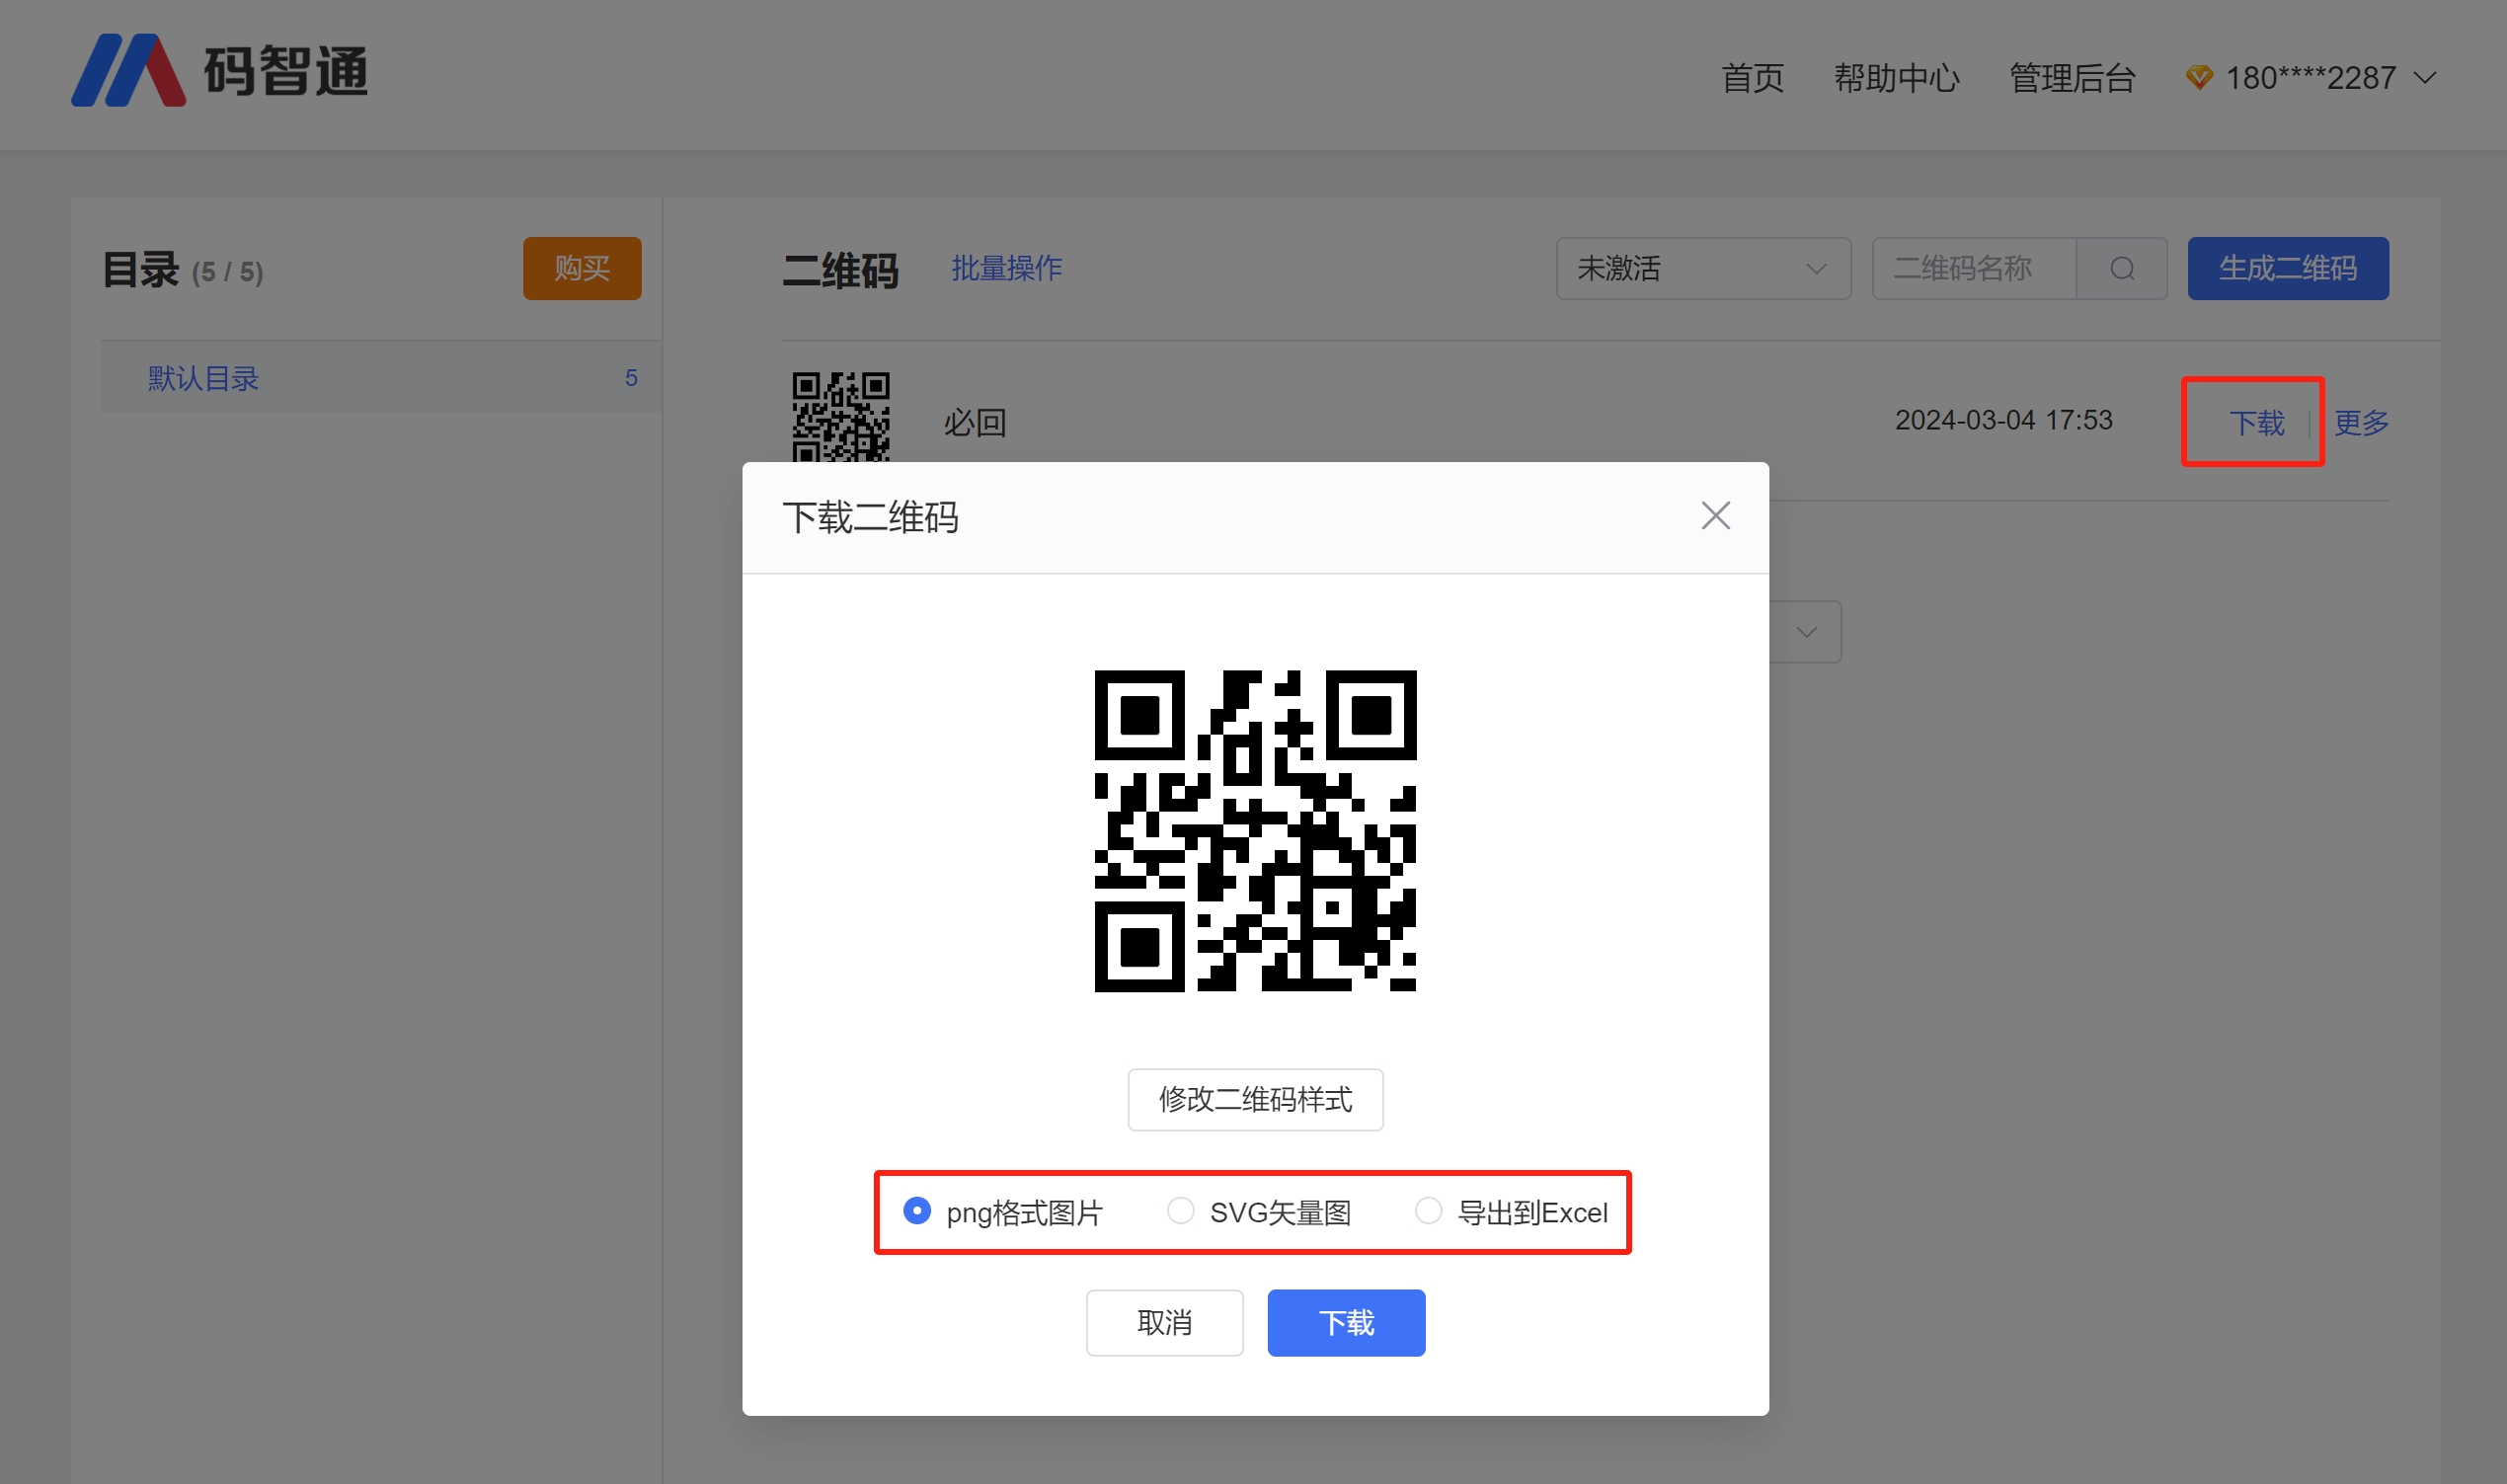Select SVG矢量图 radio option
Screen dimensions: 2507x1484
1180,1211
